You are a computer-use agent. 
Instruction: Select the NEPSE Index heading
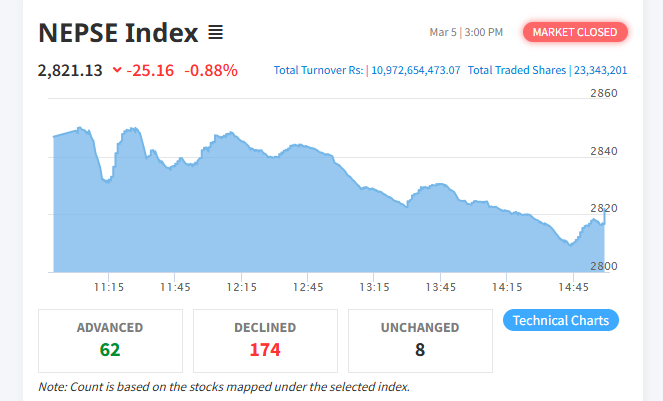click(x=118, y=33)
